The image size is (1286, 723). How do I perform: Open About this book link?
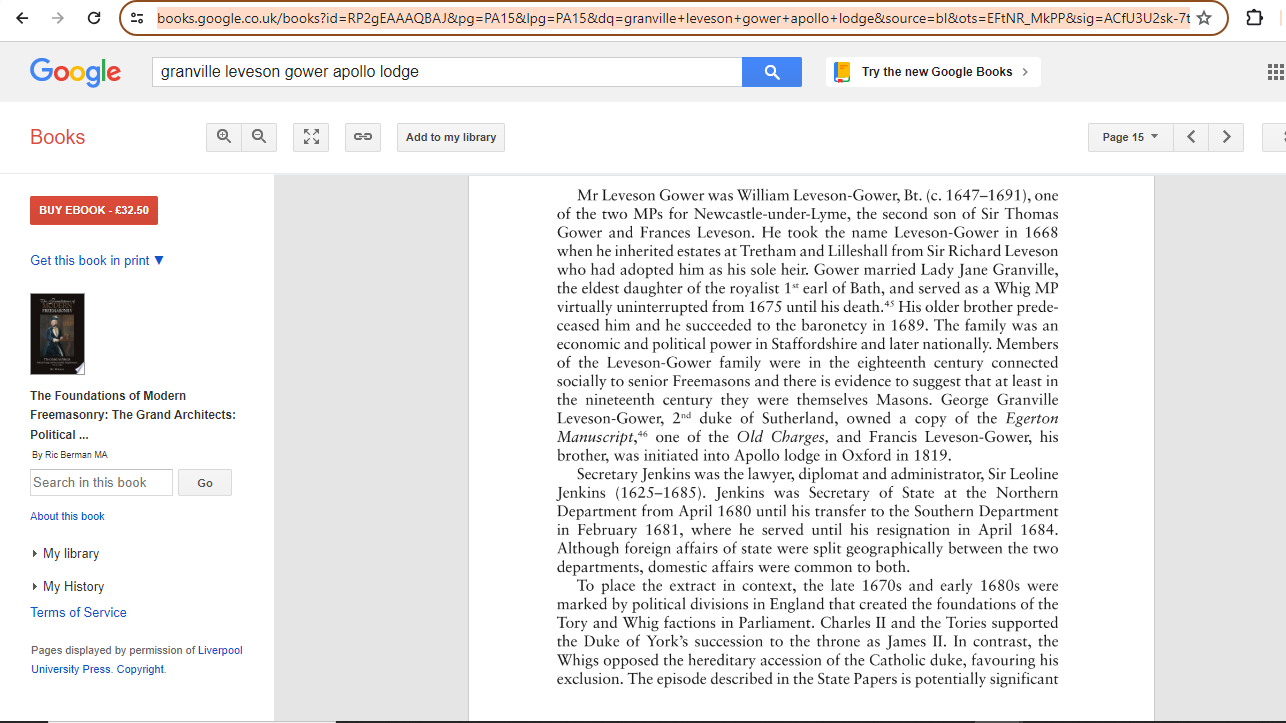[67, 516]
